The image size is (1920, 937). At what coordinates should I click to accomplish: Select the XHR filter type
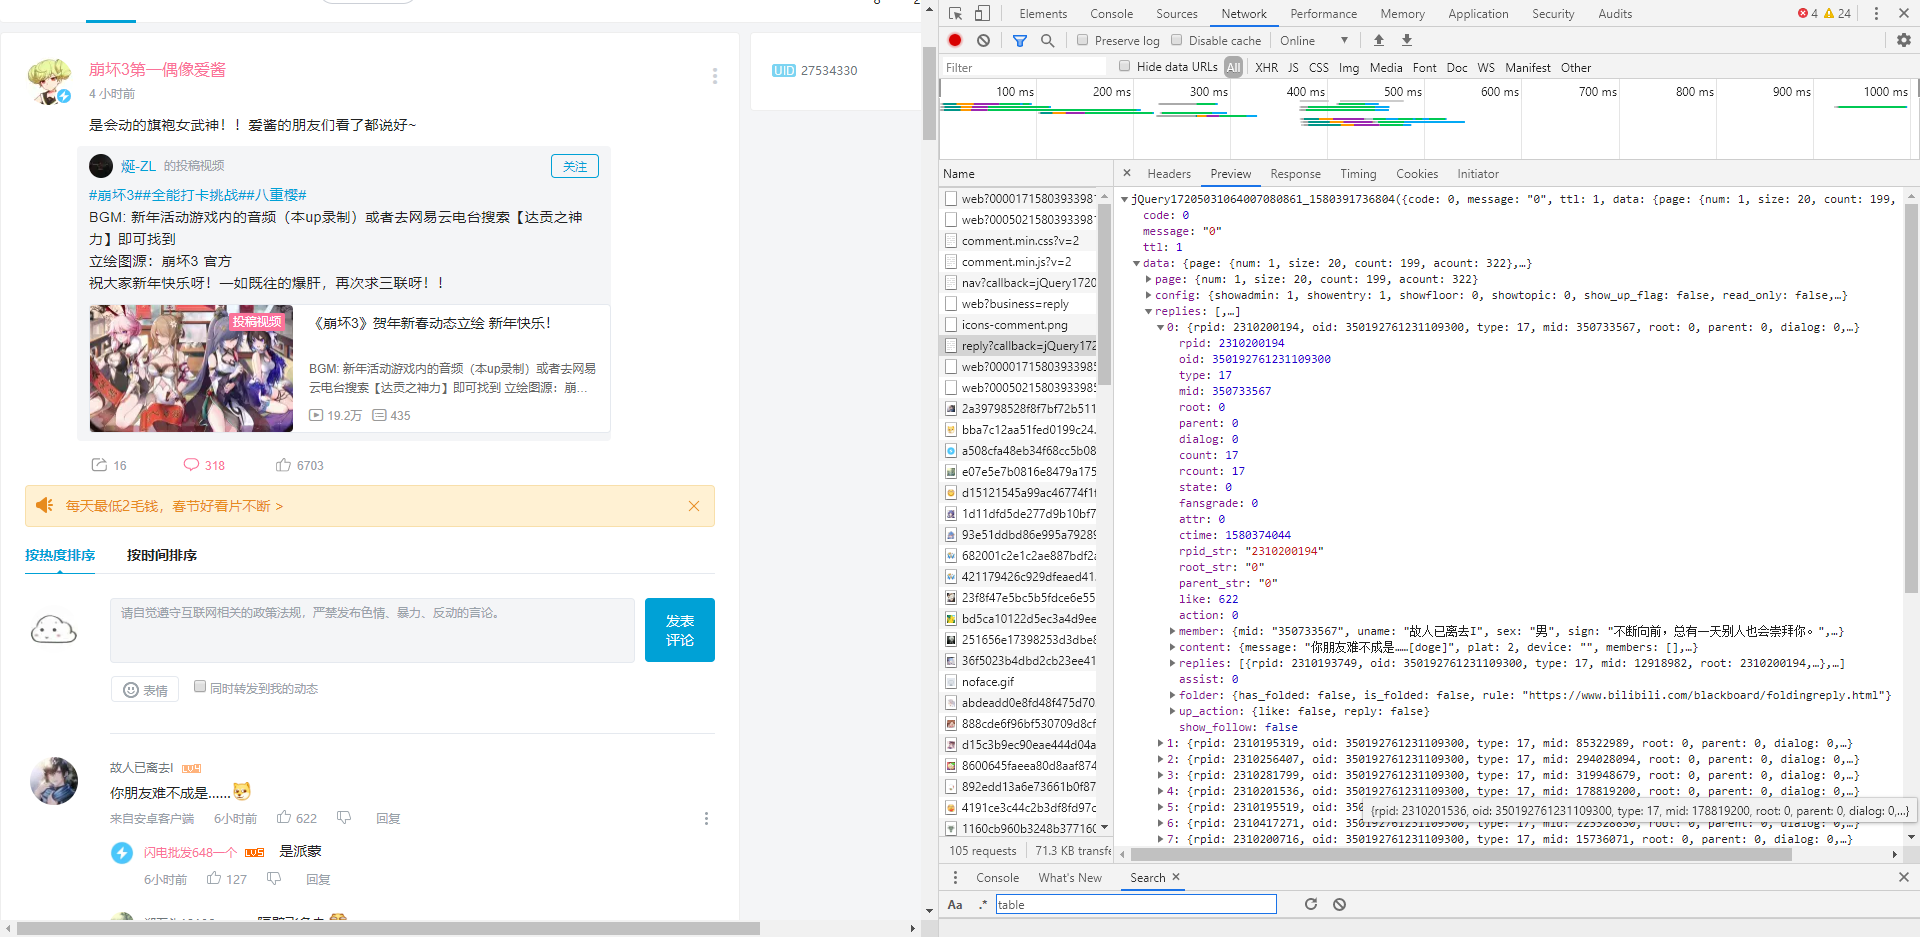click(x=1266, y=67)
